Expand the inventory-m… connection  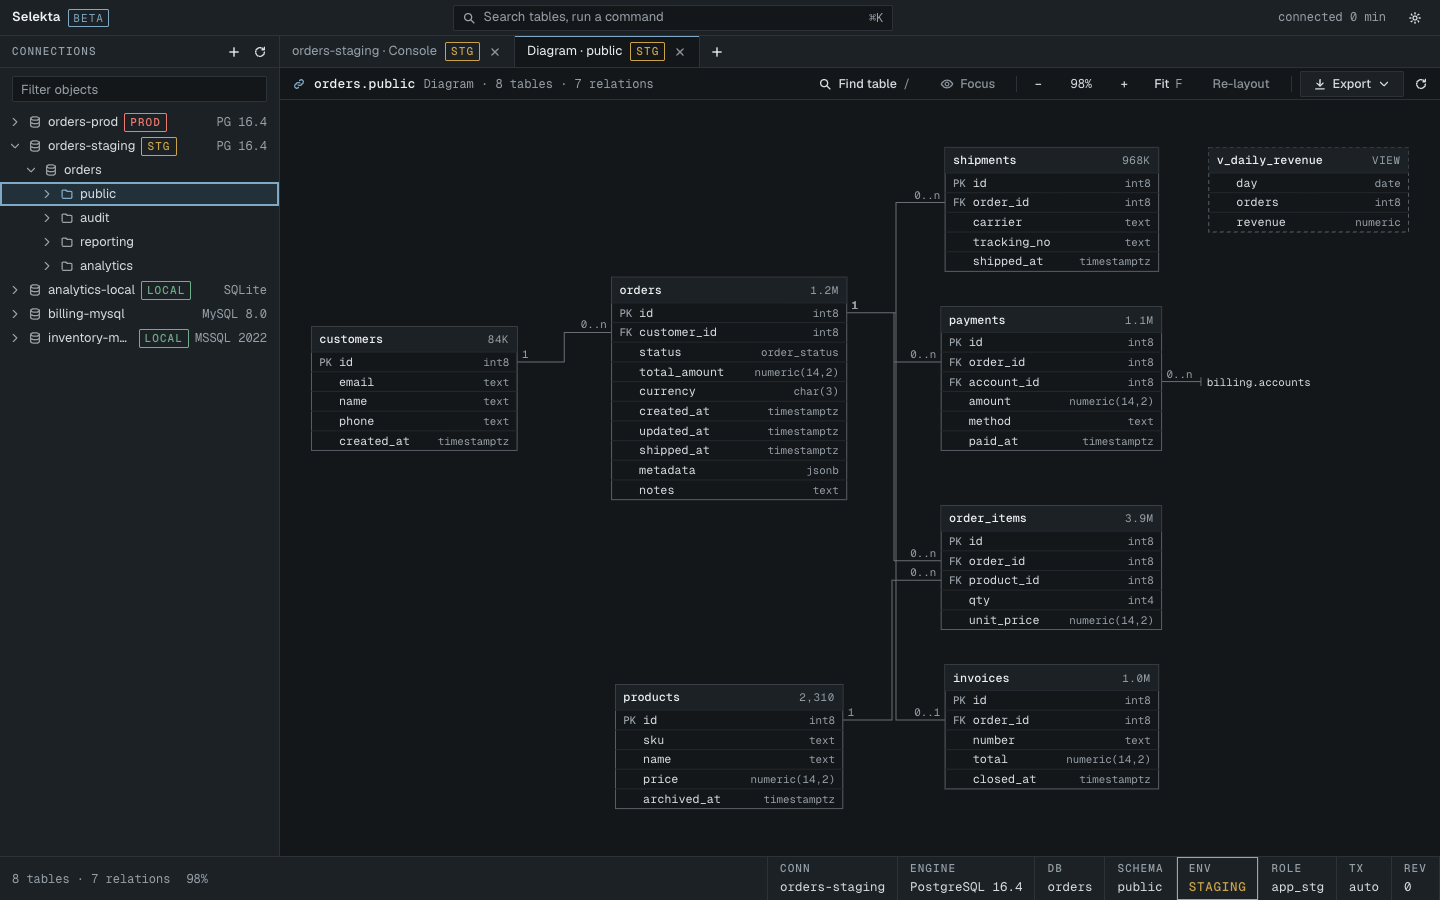[15, 338]
